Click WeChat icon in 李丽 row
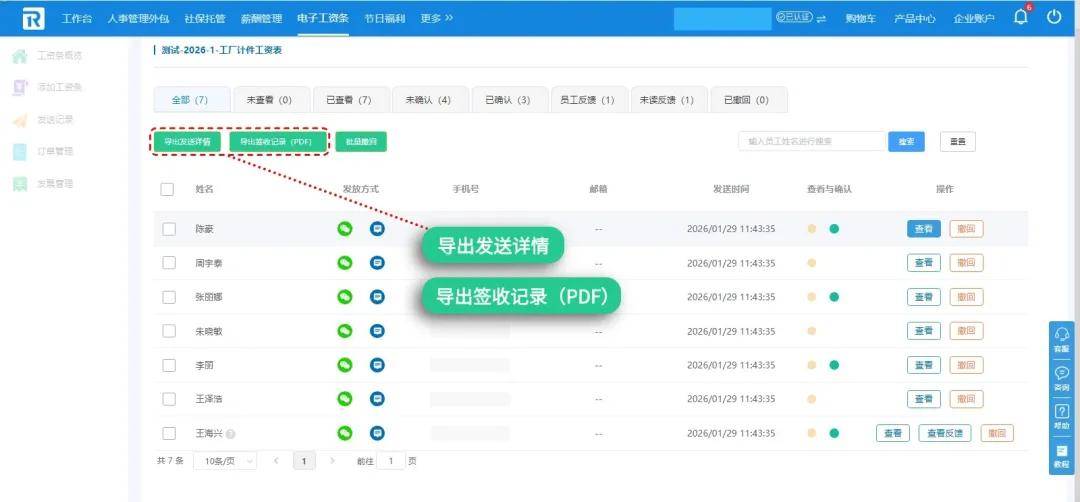This screenshot has width=1080, height=502. pyautogui.click(x=344, y=365)
